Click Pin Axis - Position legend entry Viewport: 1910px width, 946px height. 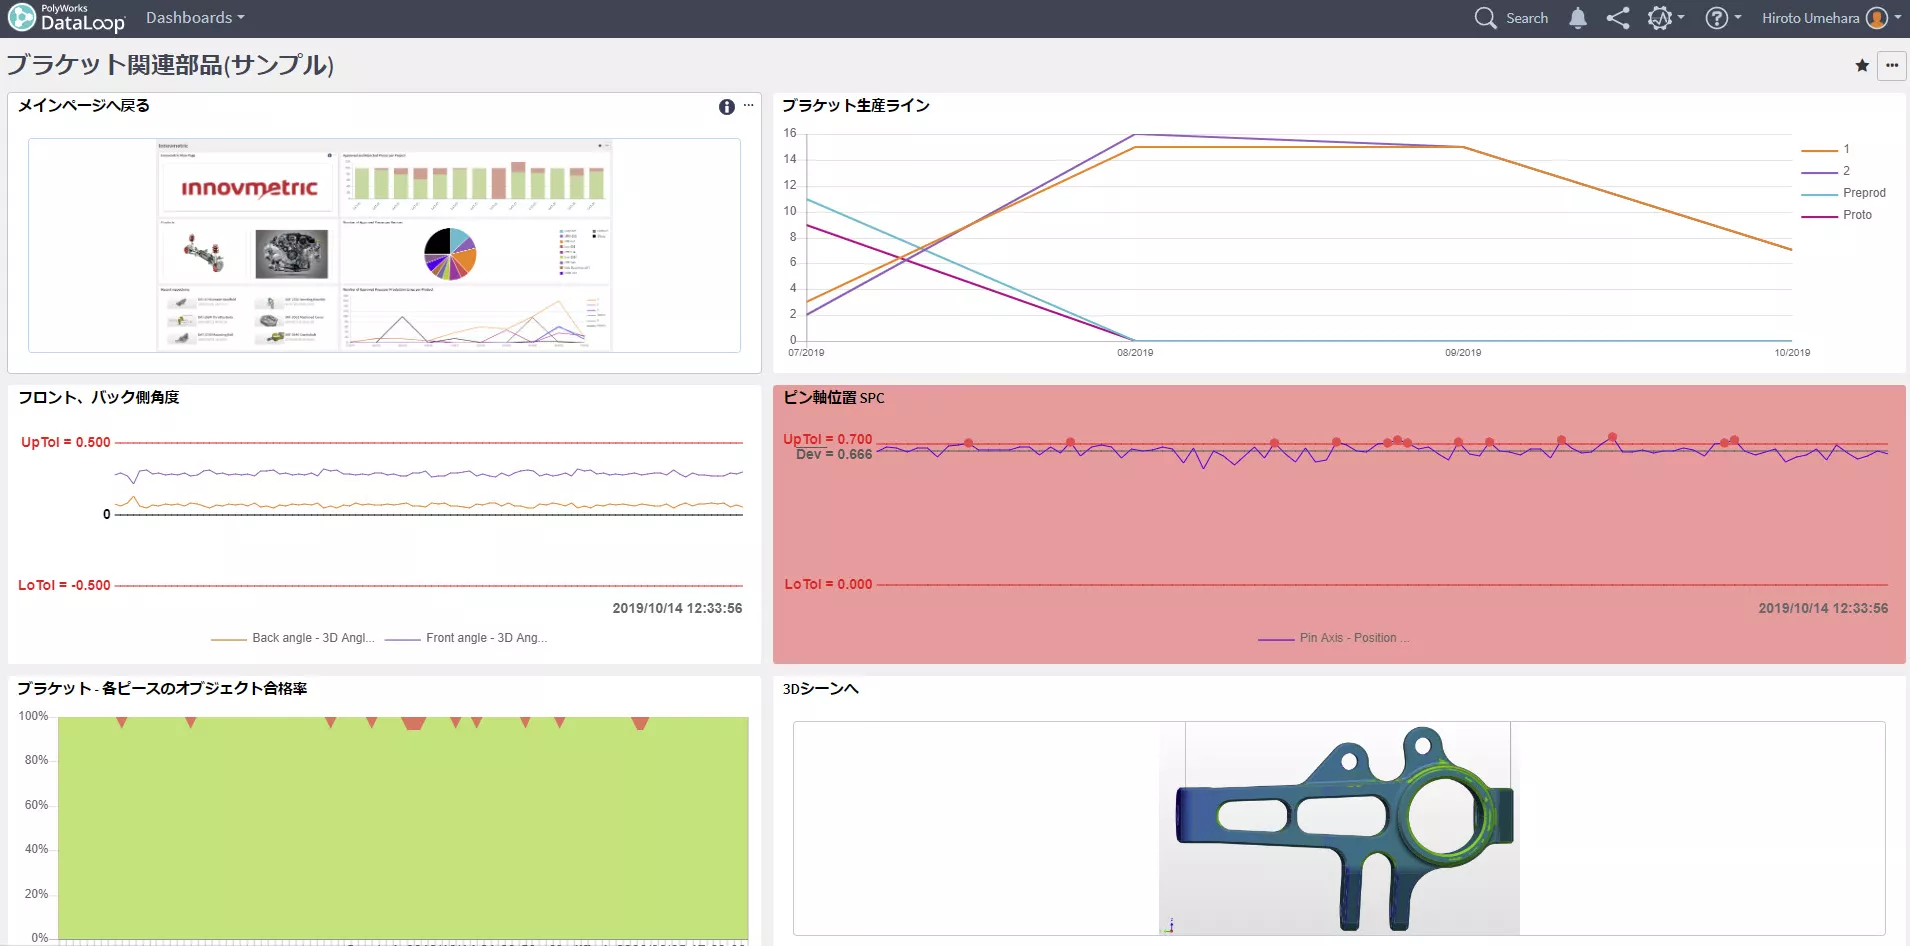pyautogui.click(x=1333, y=638)
